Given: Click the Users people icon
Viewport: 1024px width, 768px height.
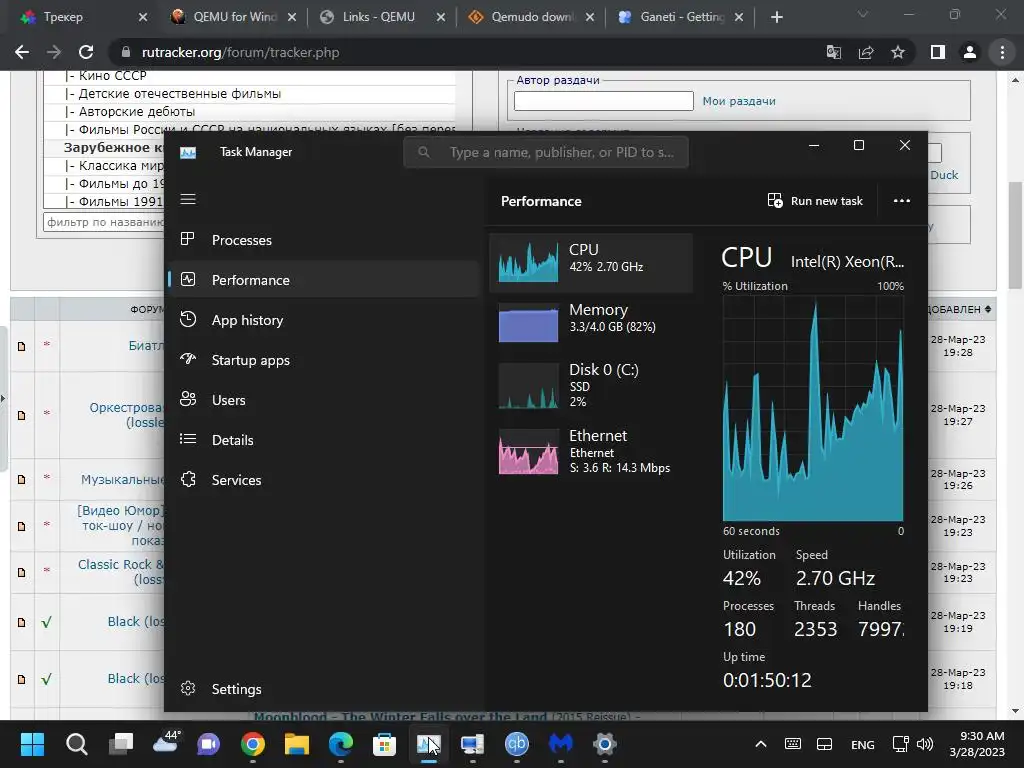Looking at the screenshot, I should (188, 399).
